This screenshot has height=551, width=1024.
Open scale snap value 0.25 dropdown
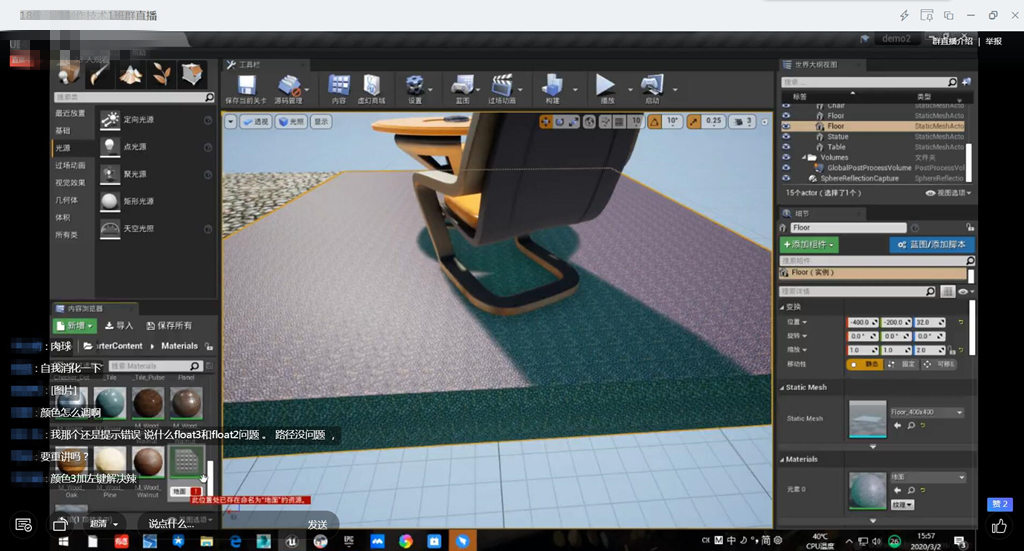pos(714,121)
